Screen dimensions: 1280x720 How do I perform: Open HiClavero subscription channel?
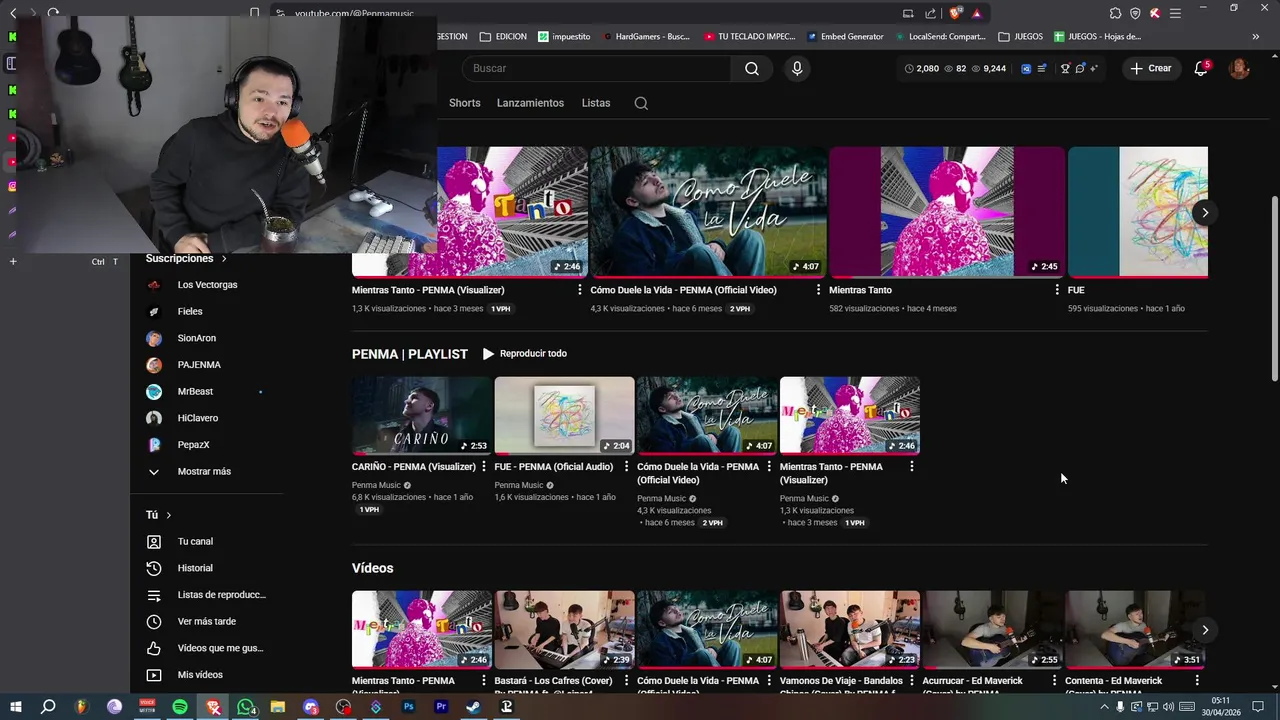[198, 418]
